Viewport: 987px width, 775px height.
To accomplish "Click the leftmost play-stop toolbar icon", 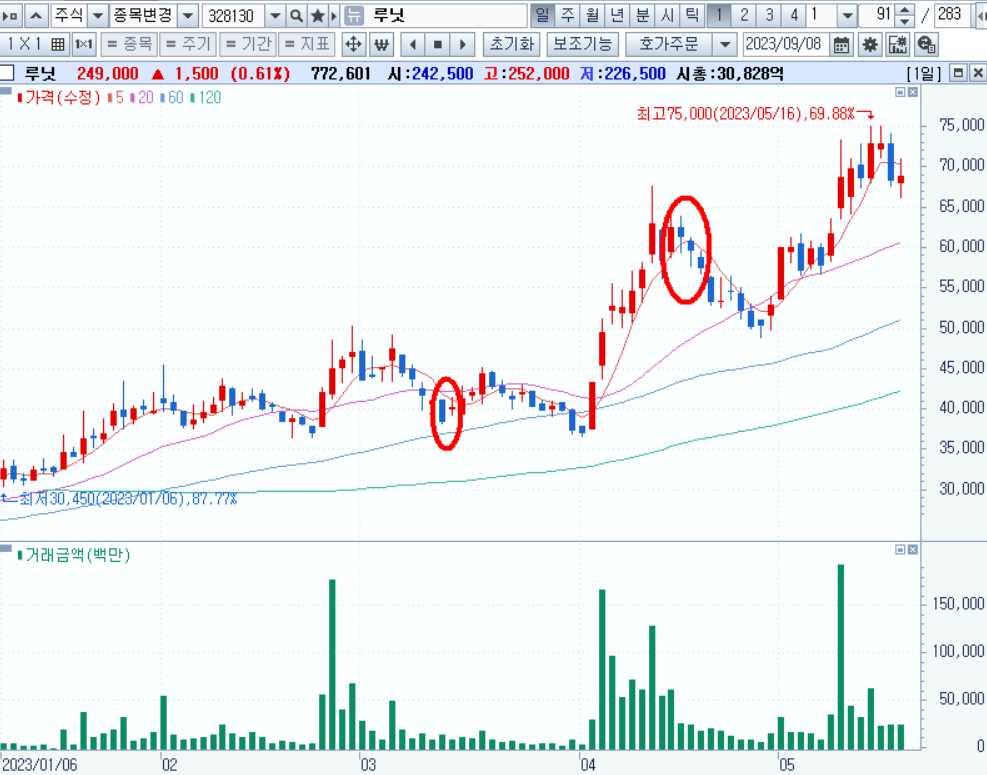I will (11, 15).
